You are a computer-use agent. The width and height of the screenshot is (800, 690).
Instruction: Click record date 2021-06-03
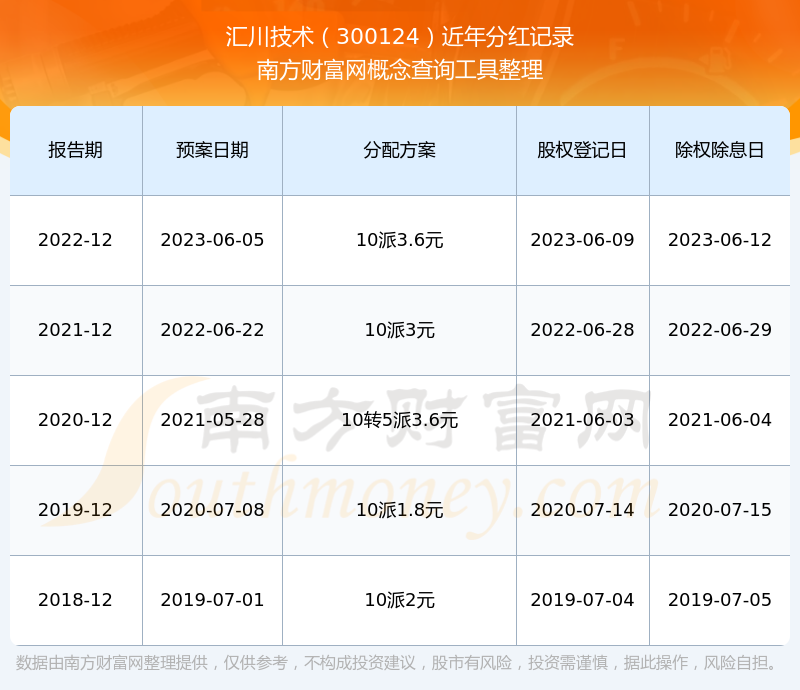click(x=582, y=420)
